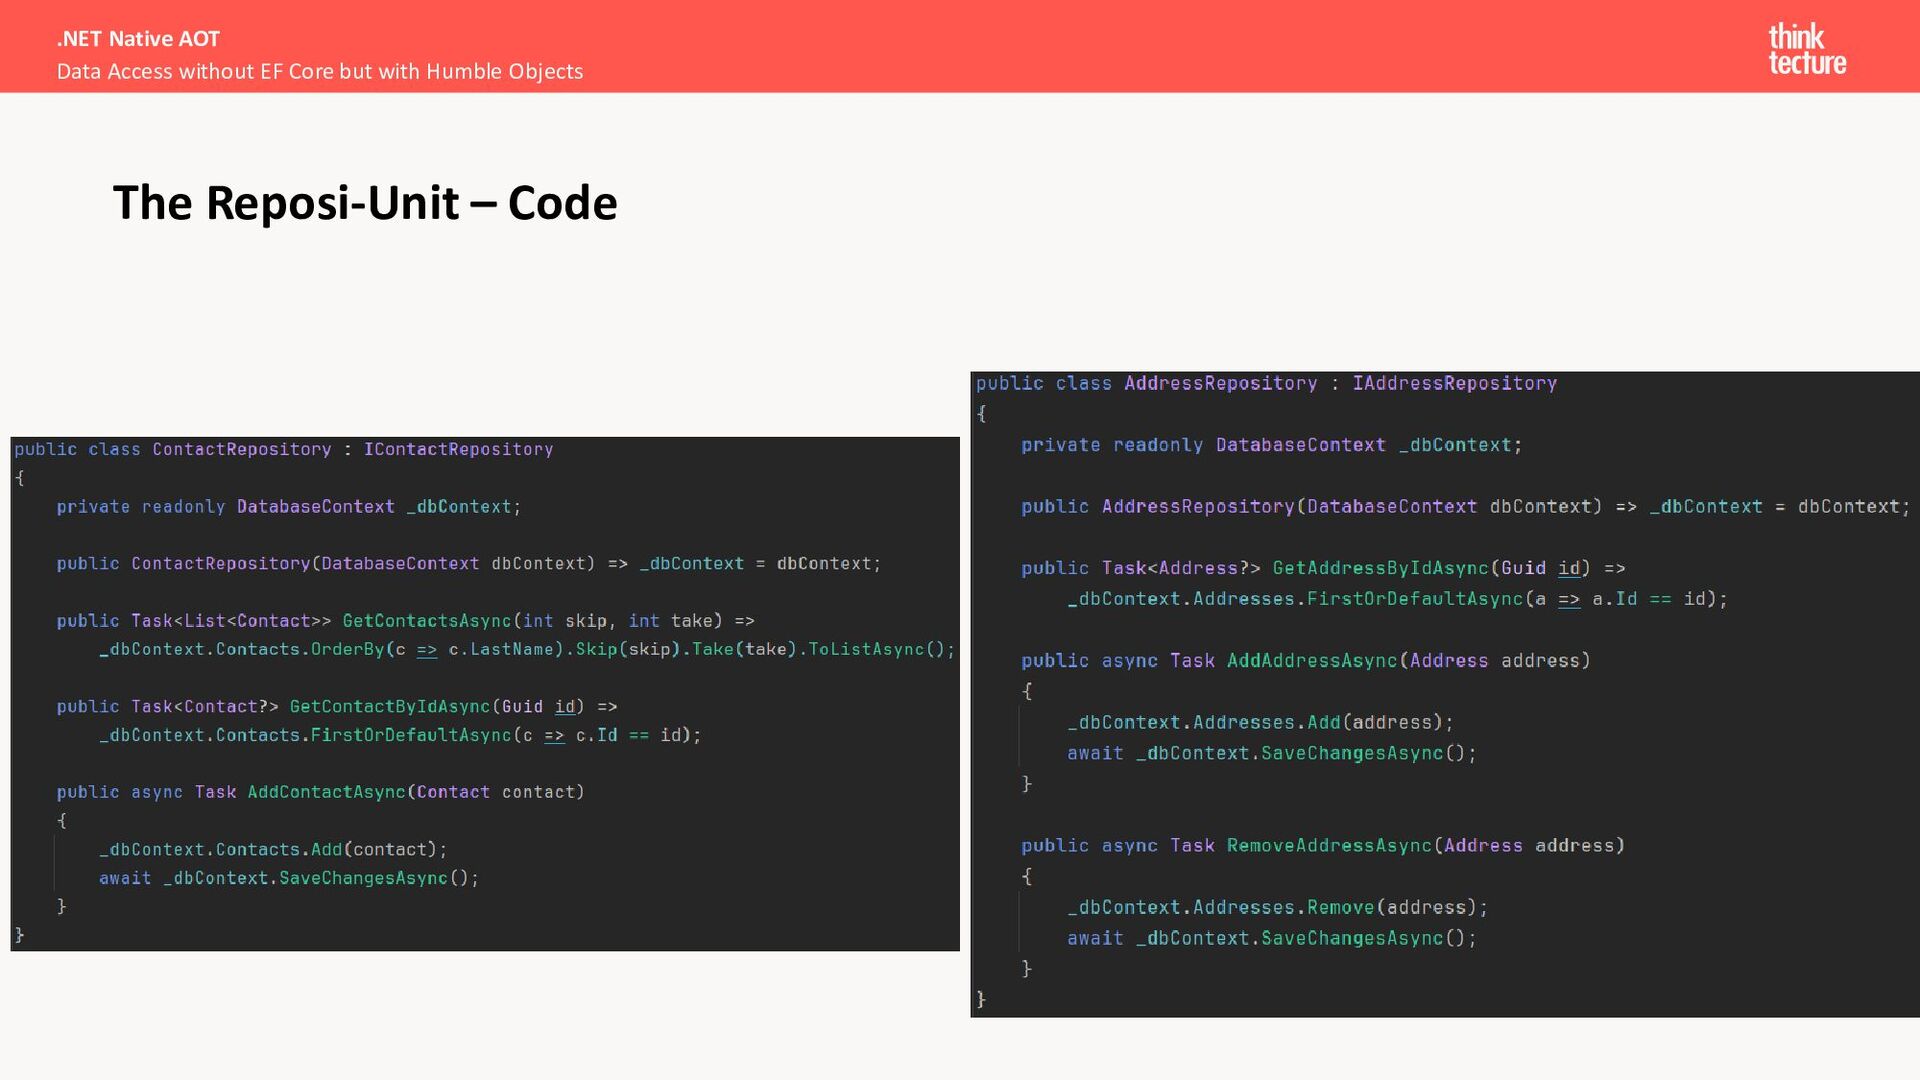Click the Contacts.FirstOrDefaultAsync line
Image resolution: width=1920 pixels, height=1080 pixels.
[400, 736]
